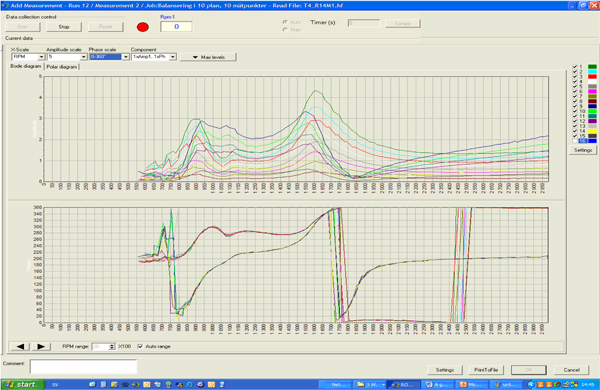Expand the X-Scale RPM dropdown
The image size is (600, 390).
coord(41,57)
